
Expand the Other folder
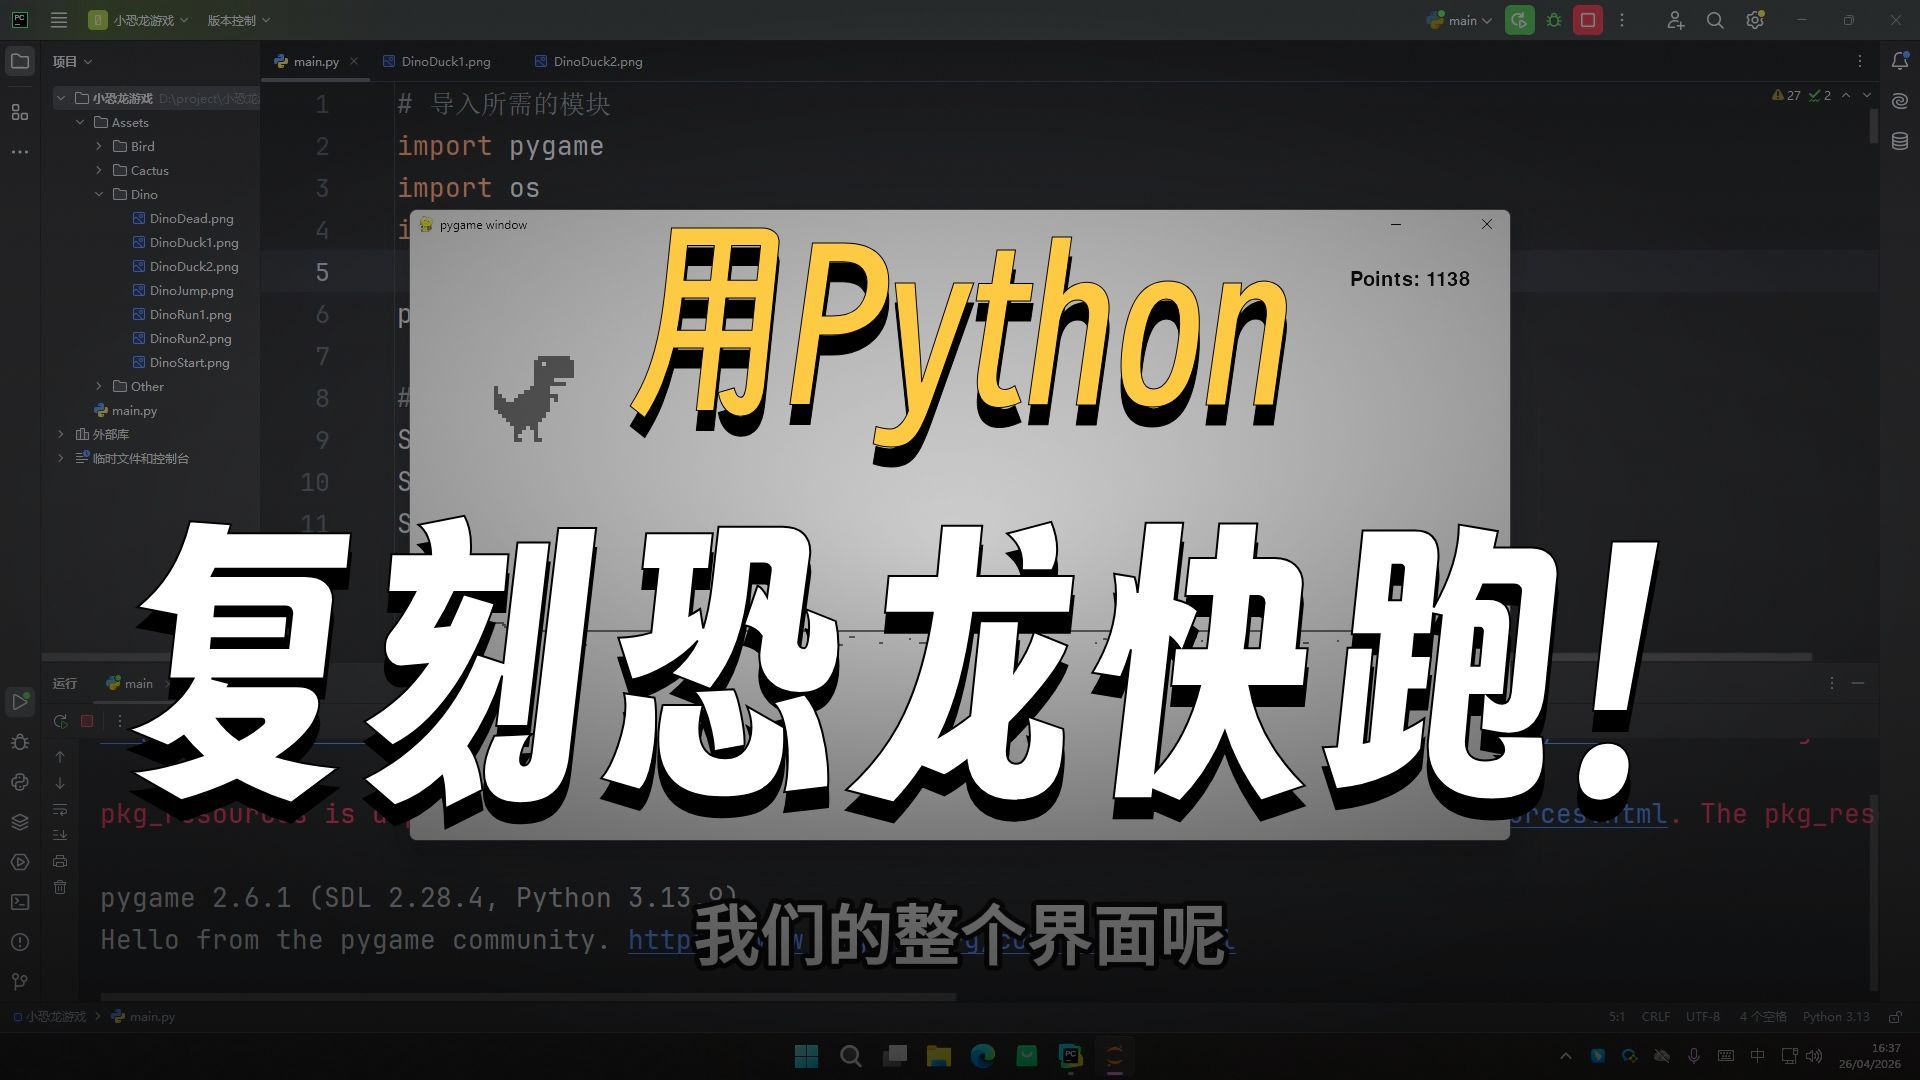tap(99, 386)
